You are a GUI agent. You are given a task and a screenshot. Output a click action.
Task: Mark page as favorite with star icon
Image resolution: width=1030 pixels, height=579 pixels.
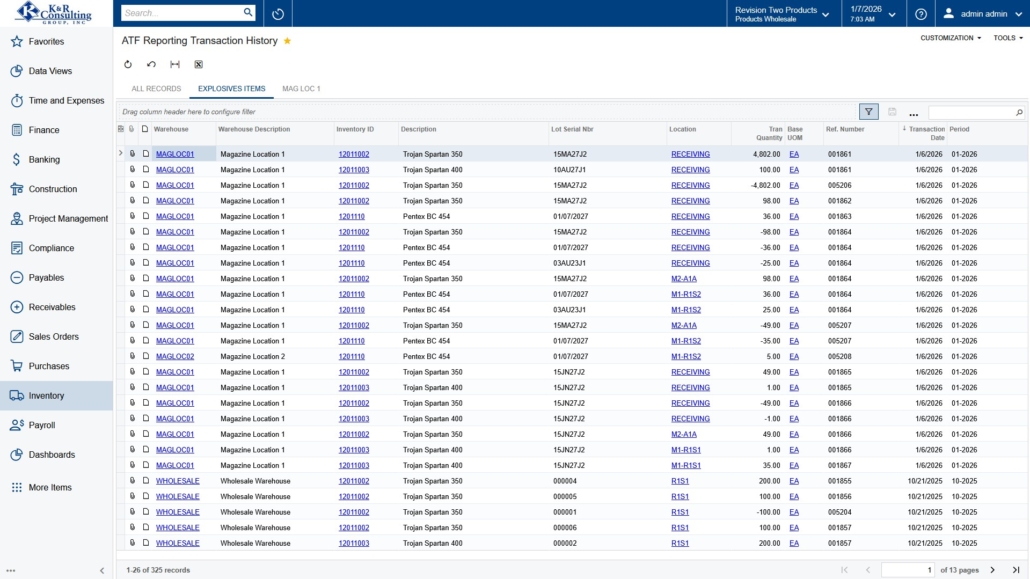tap(288, 41)
